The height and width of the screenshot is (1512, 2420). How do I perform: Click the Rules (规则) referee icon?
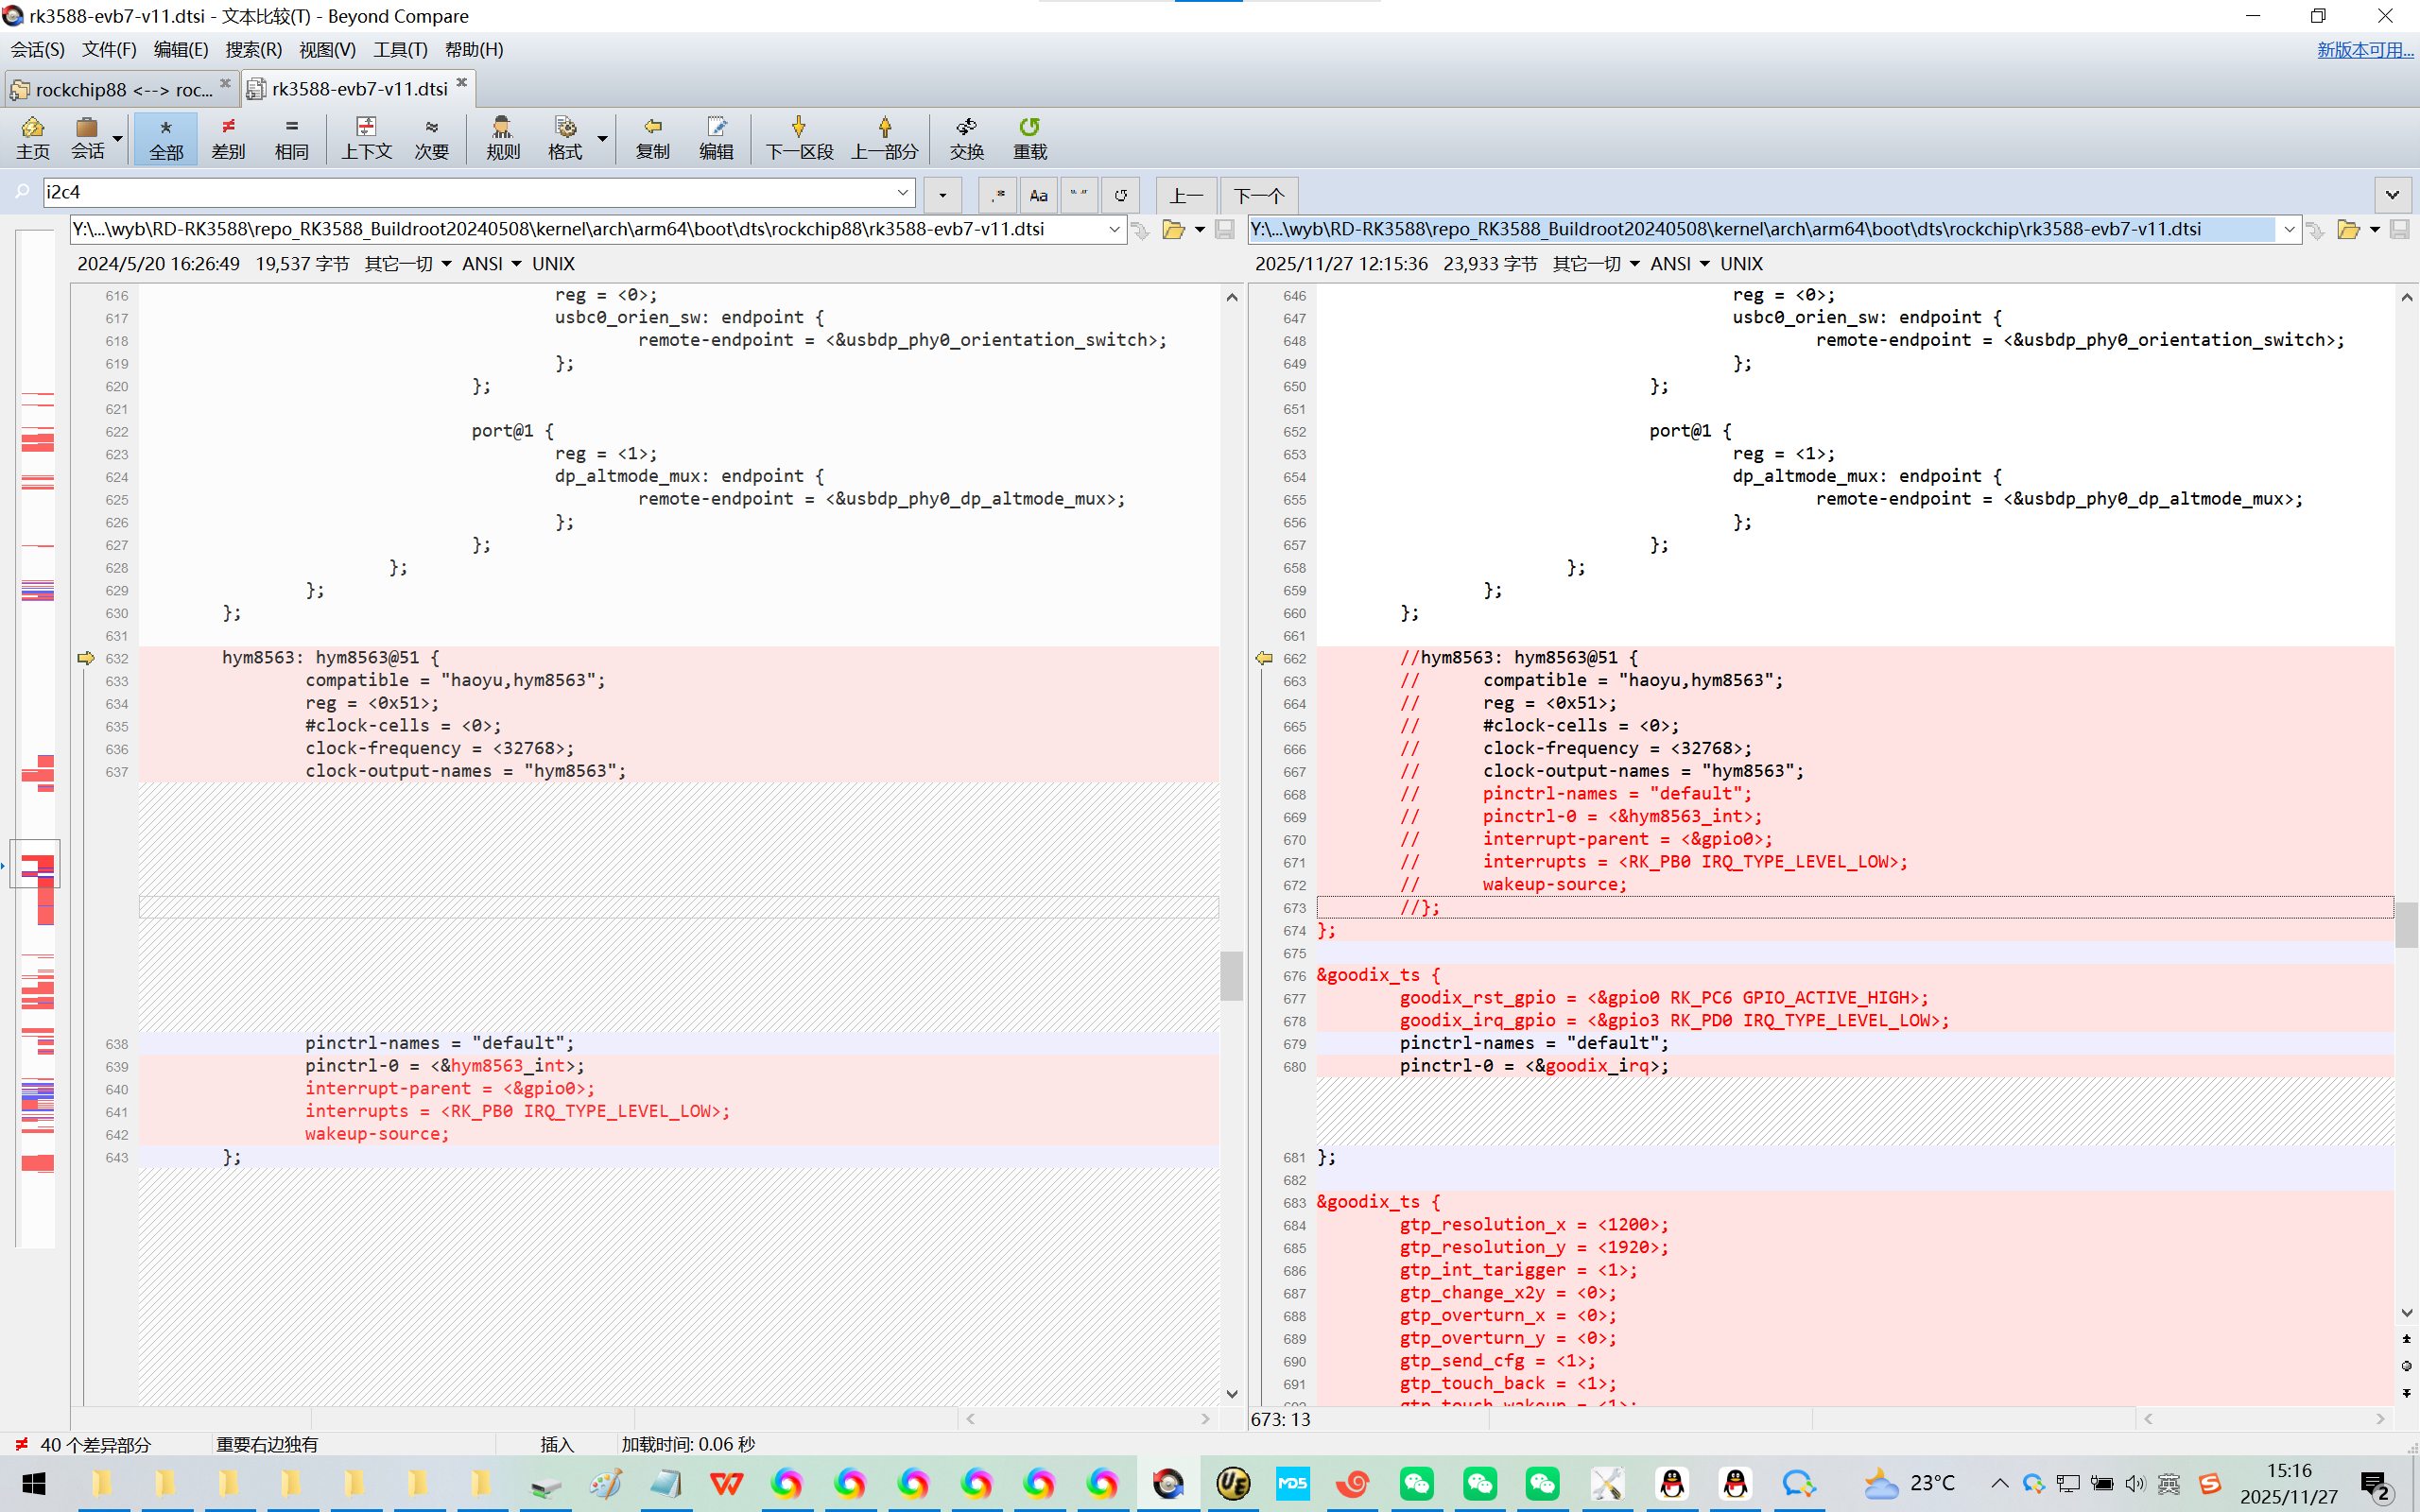[x=502, y=137]
